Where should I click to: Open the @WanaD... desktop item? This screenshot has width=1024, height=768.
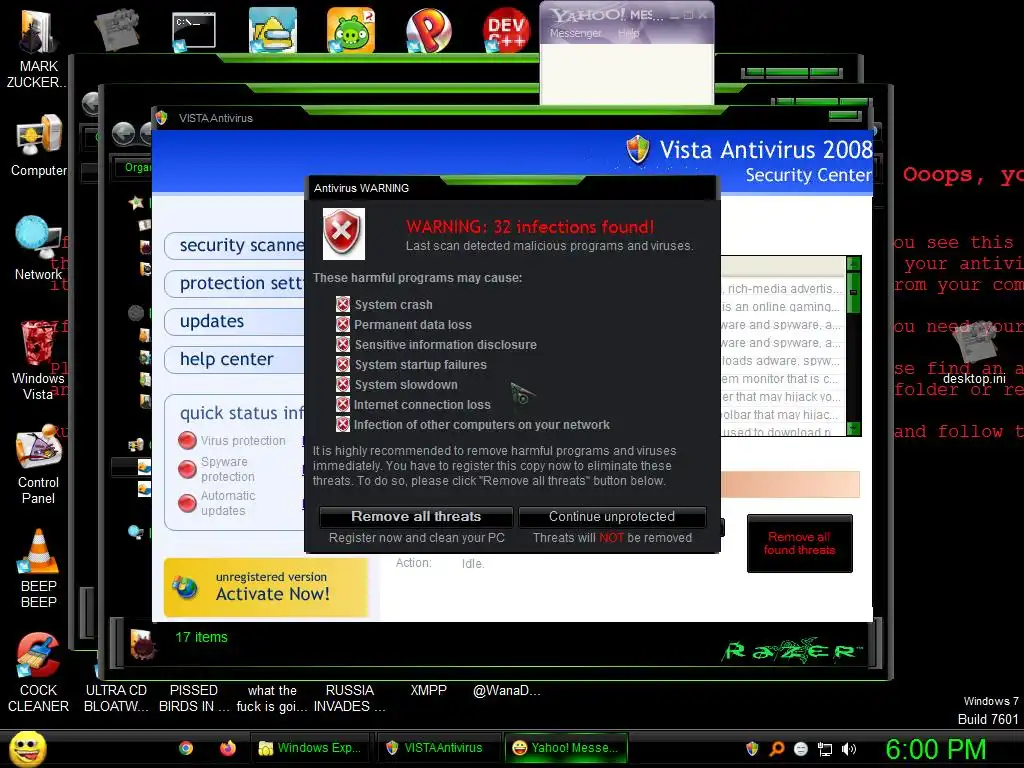point(507,691)
